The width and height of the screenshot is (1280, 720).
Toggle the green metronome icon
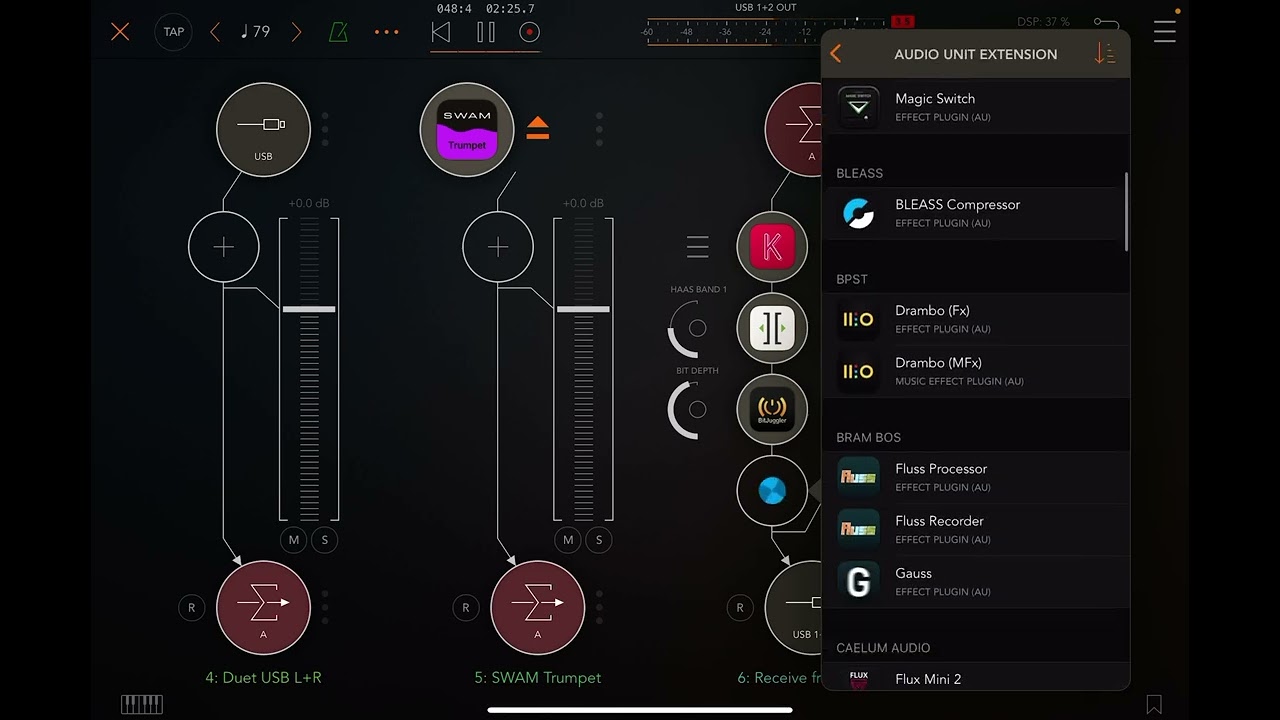click(x=338, y=32)
